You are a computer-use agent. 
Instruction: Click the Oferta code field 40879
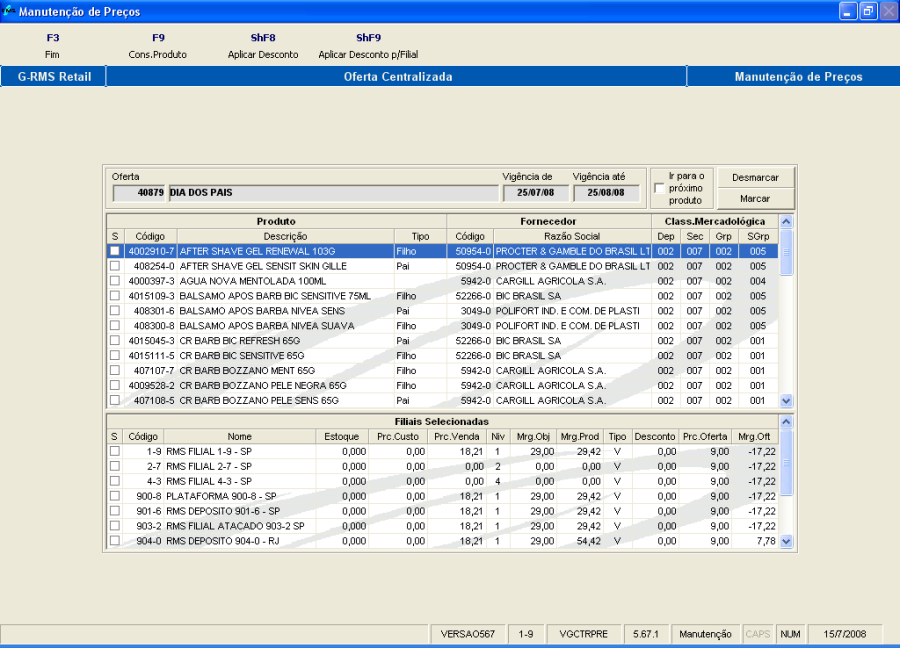[x=139, y=192]
